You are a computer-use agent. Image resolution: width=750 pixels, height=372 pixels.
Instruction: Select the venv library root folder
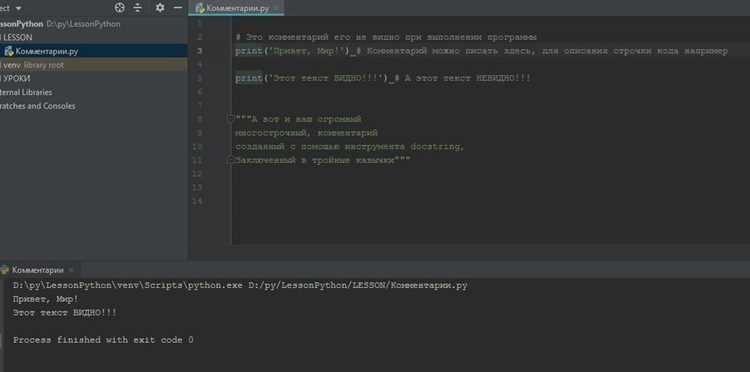click(x=33, y=65)
